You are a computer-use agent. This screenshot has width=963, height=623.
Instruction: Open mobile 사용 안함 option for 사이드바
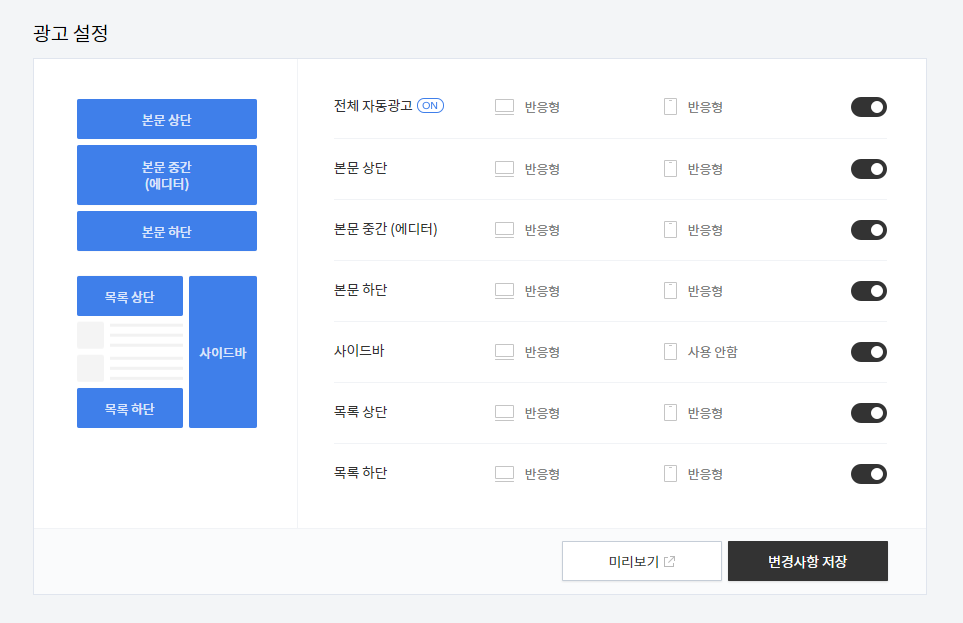pyautogui.click(x=712, y=351)
